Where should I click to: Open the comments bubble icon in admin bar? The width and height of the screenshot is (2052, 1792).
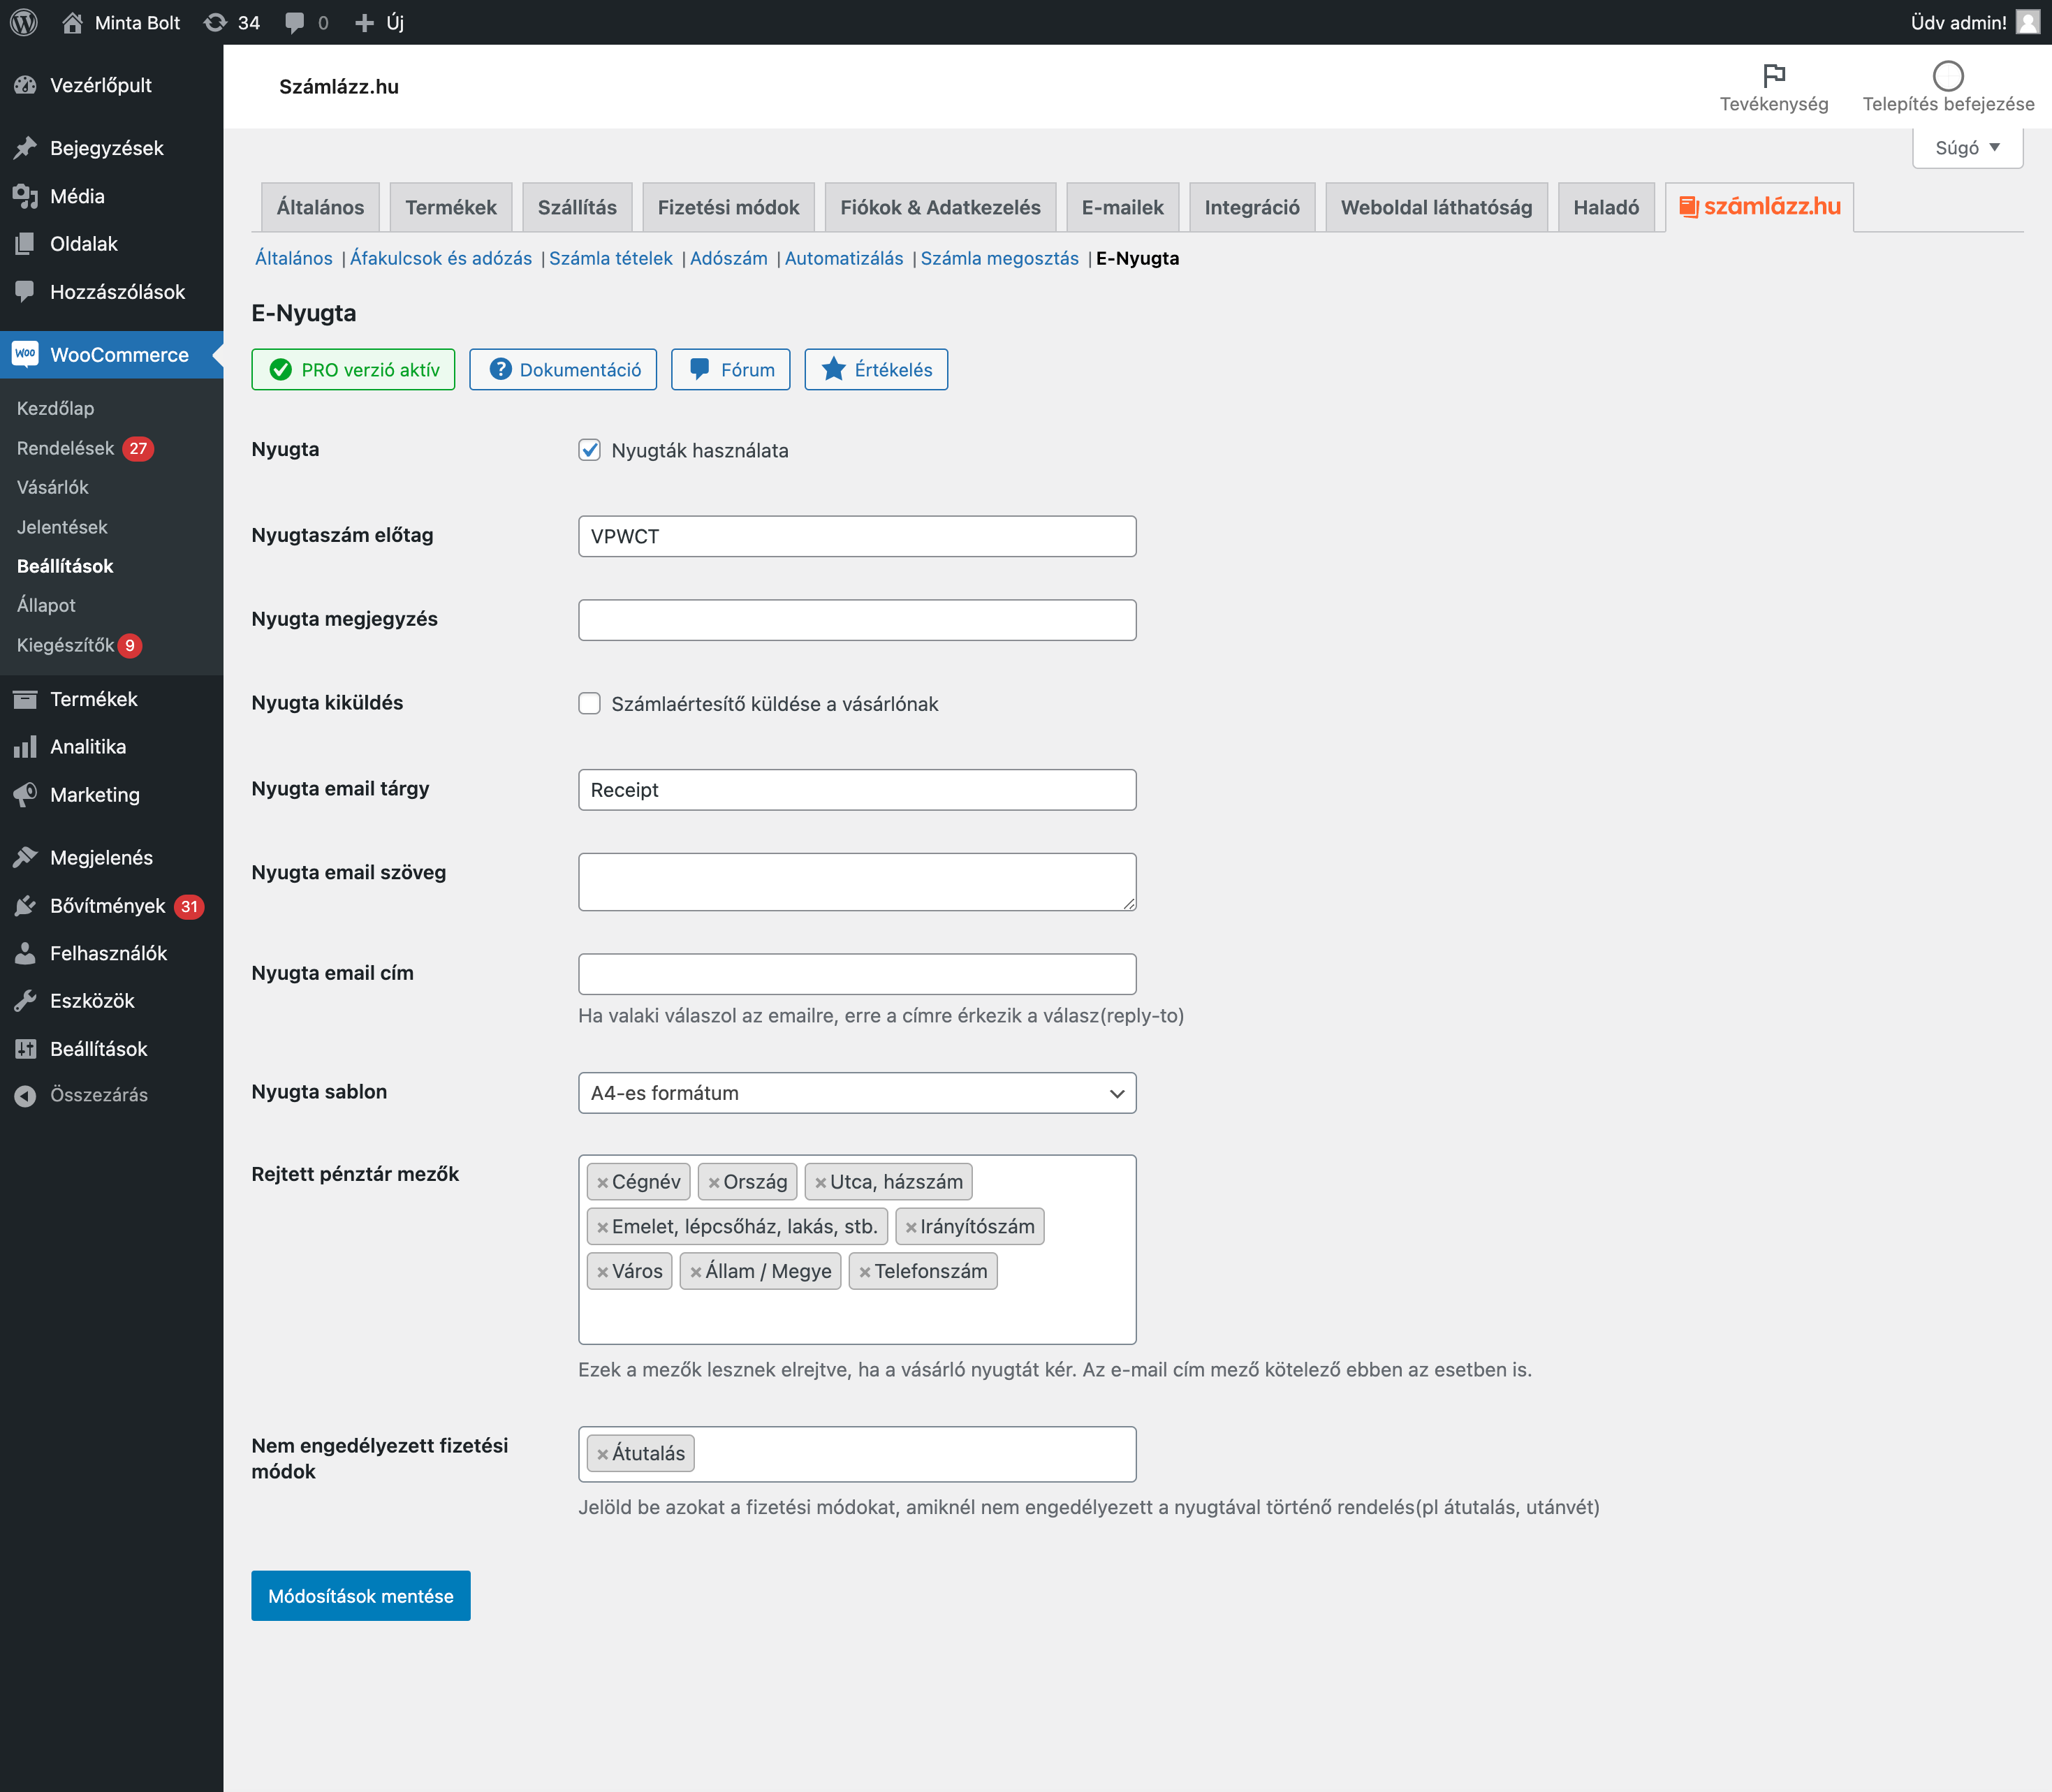click(295, 22)
